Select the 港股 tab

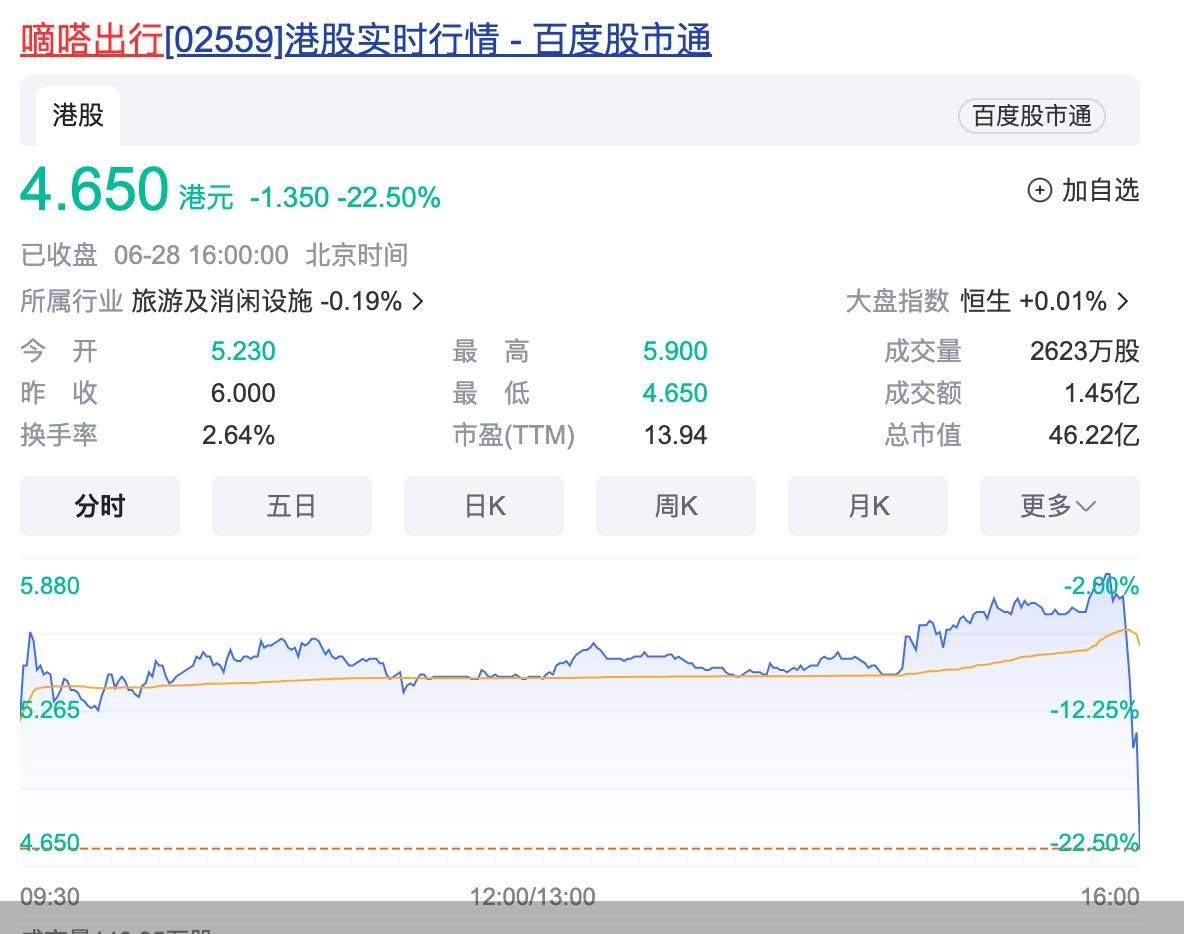(78, 116)
